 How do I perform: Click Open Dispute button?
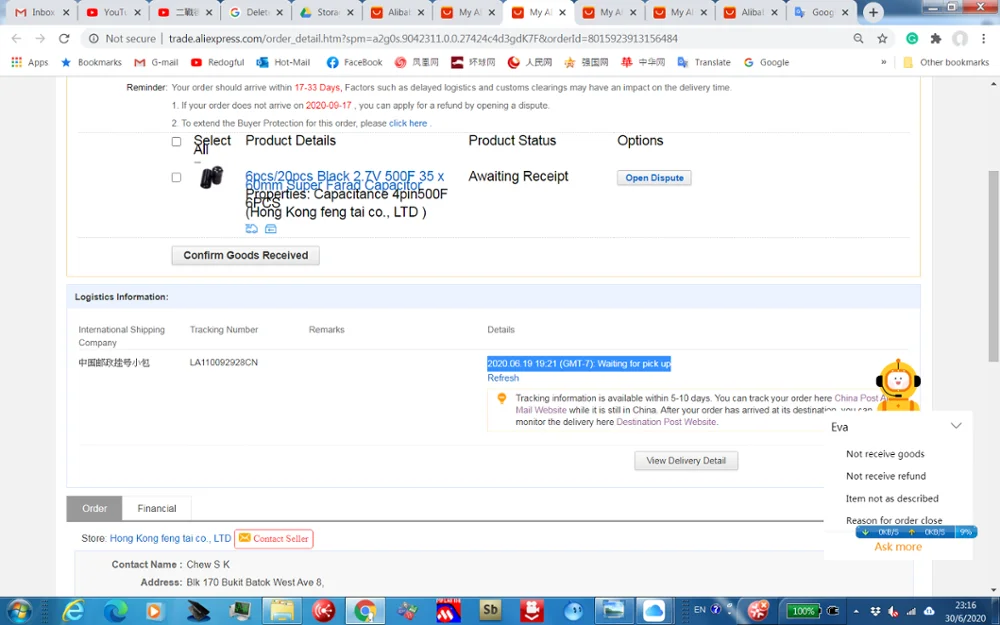(x=654, y=178)
